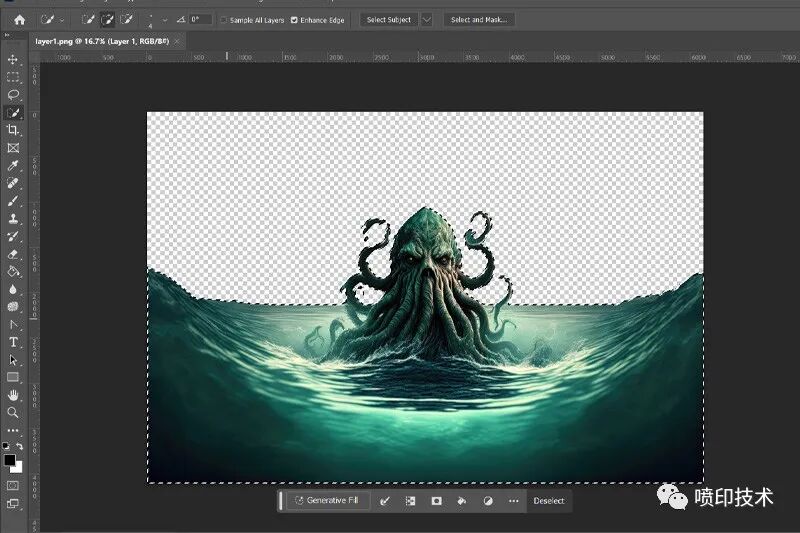
Task: Select the Sponge tool
Action: tap(13, 307)
